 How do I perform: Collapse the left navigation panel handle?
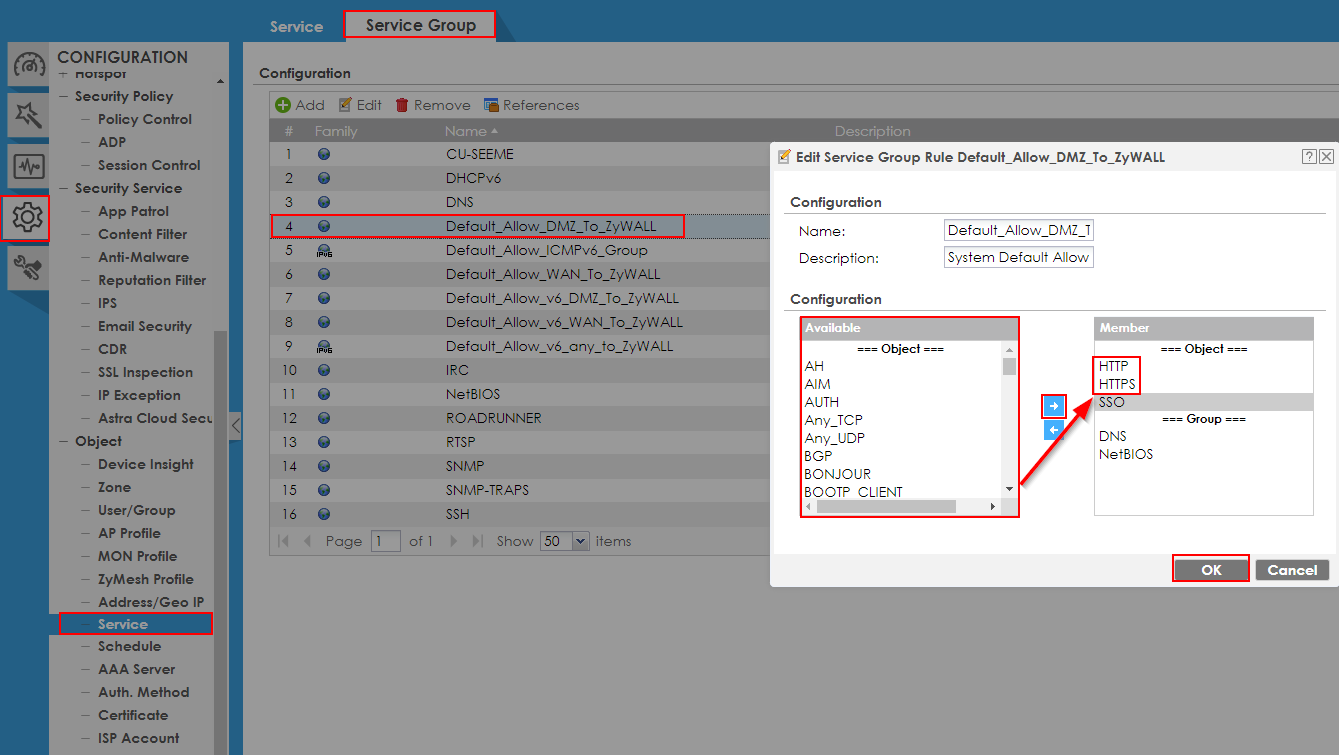coord(235,425)
